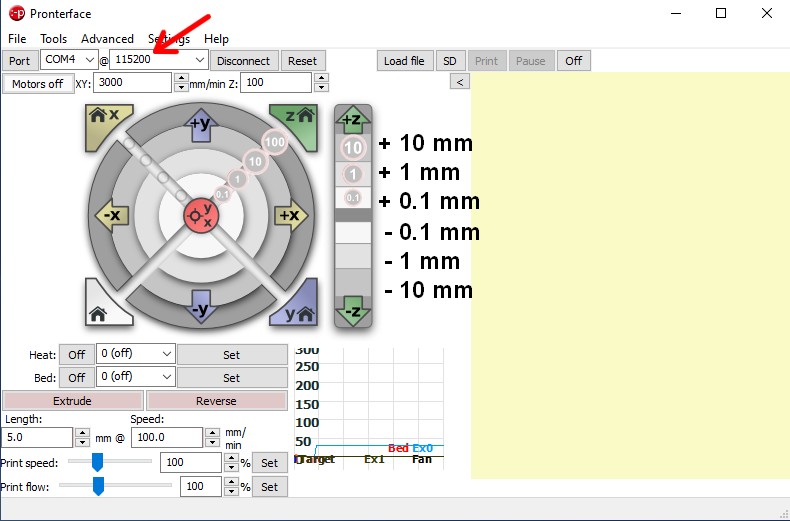Set the Print speed value

(x=270, y=463)
